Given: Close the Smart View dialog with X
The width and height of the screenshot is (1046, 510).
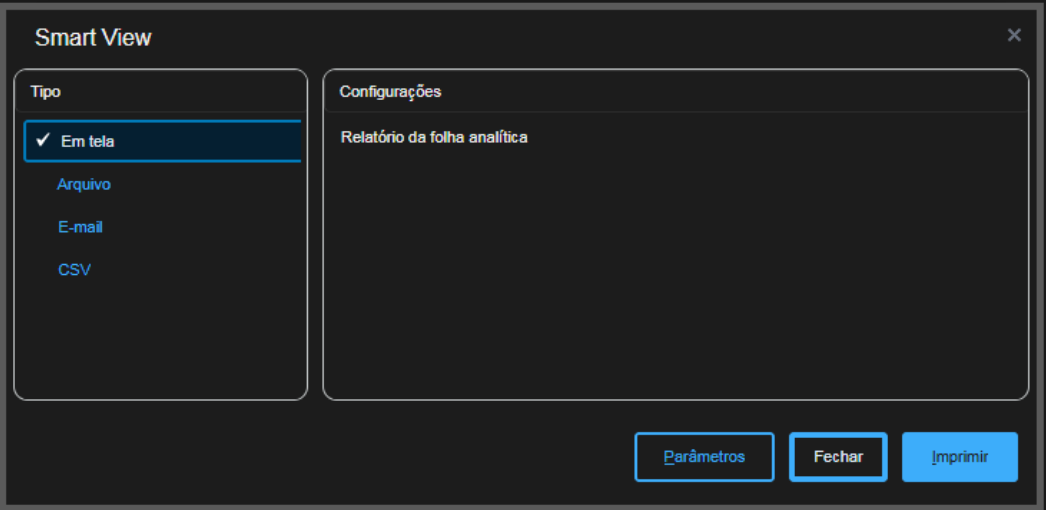Looking at the screenshot, I should pos(1014,36).
